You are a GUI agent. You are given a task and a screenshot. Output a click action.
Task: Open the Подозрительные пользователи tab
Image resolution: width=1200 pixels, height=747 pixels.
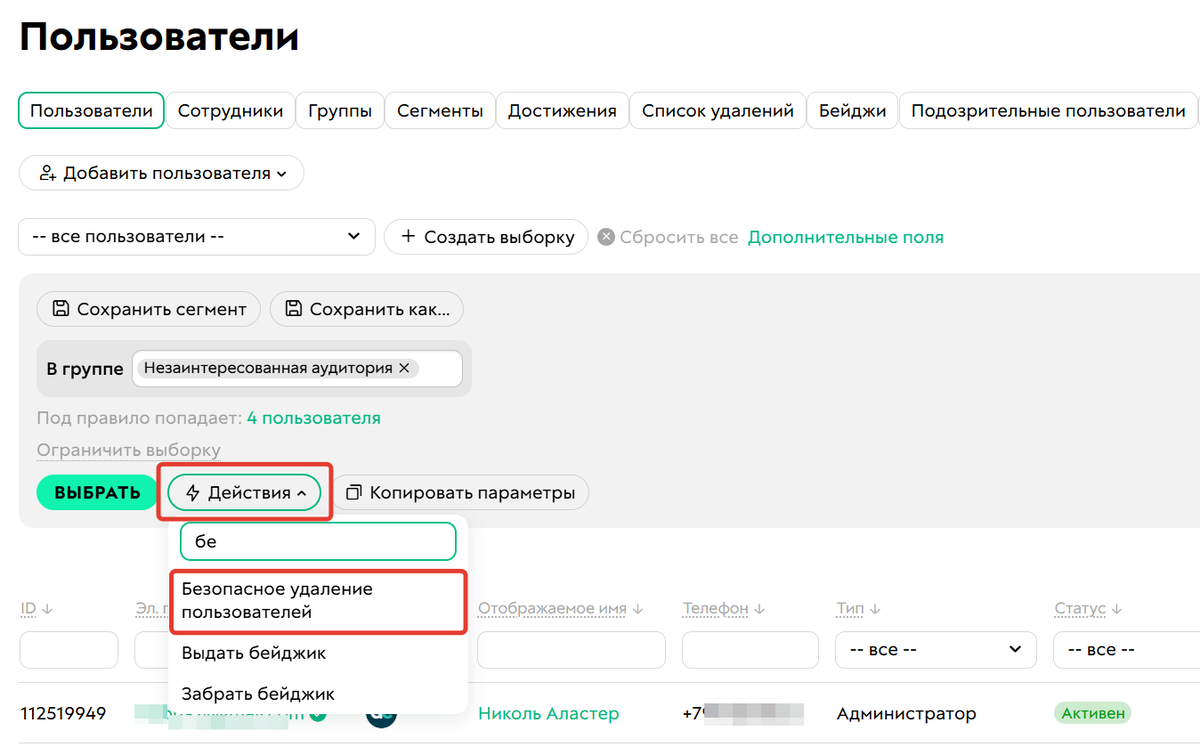pyautogui.click(x=1048, y=110)
